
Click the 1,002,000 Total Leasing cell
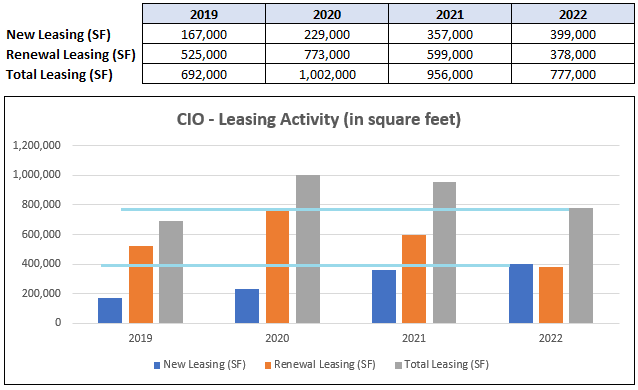[x=327, y=74]
